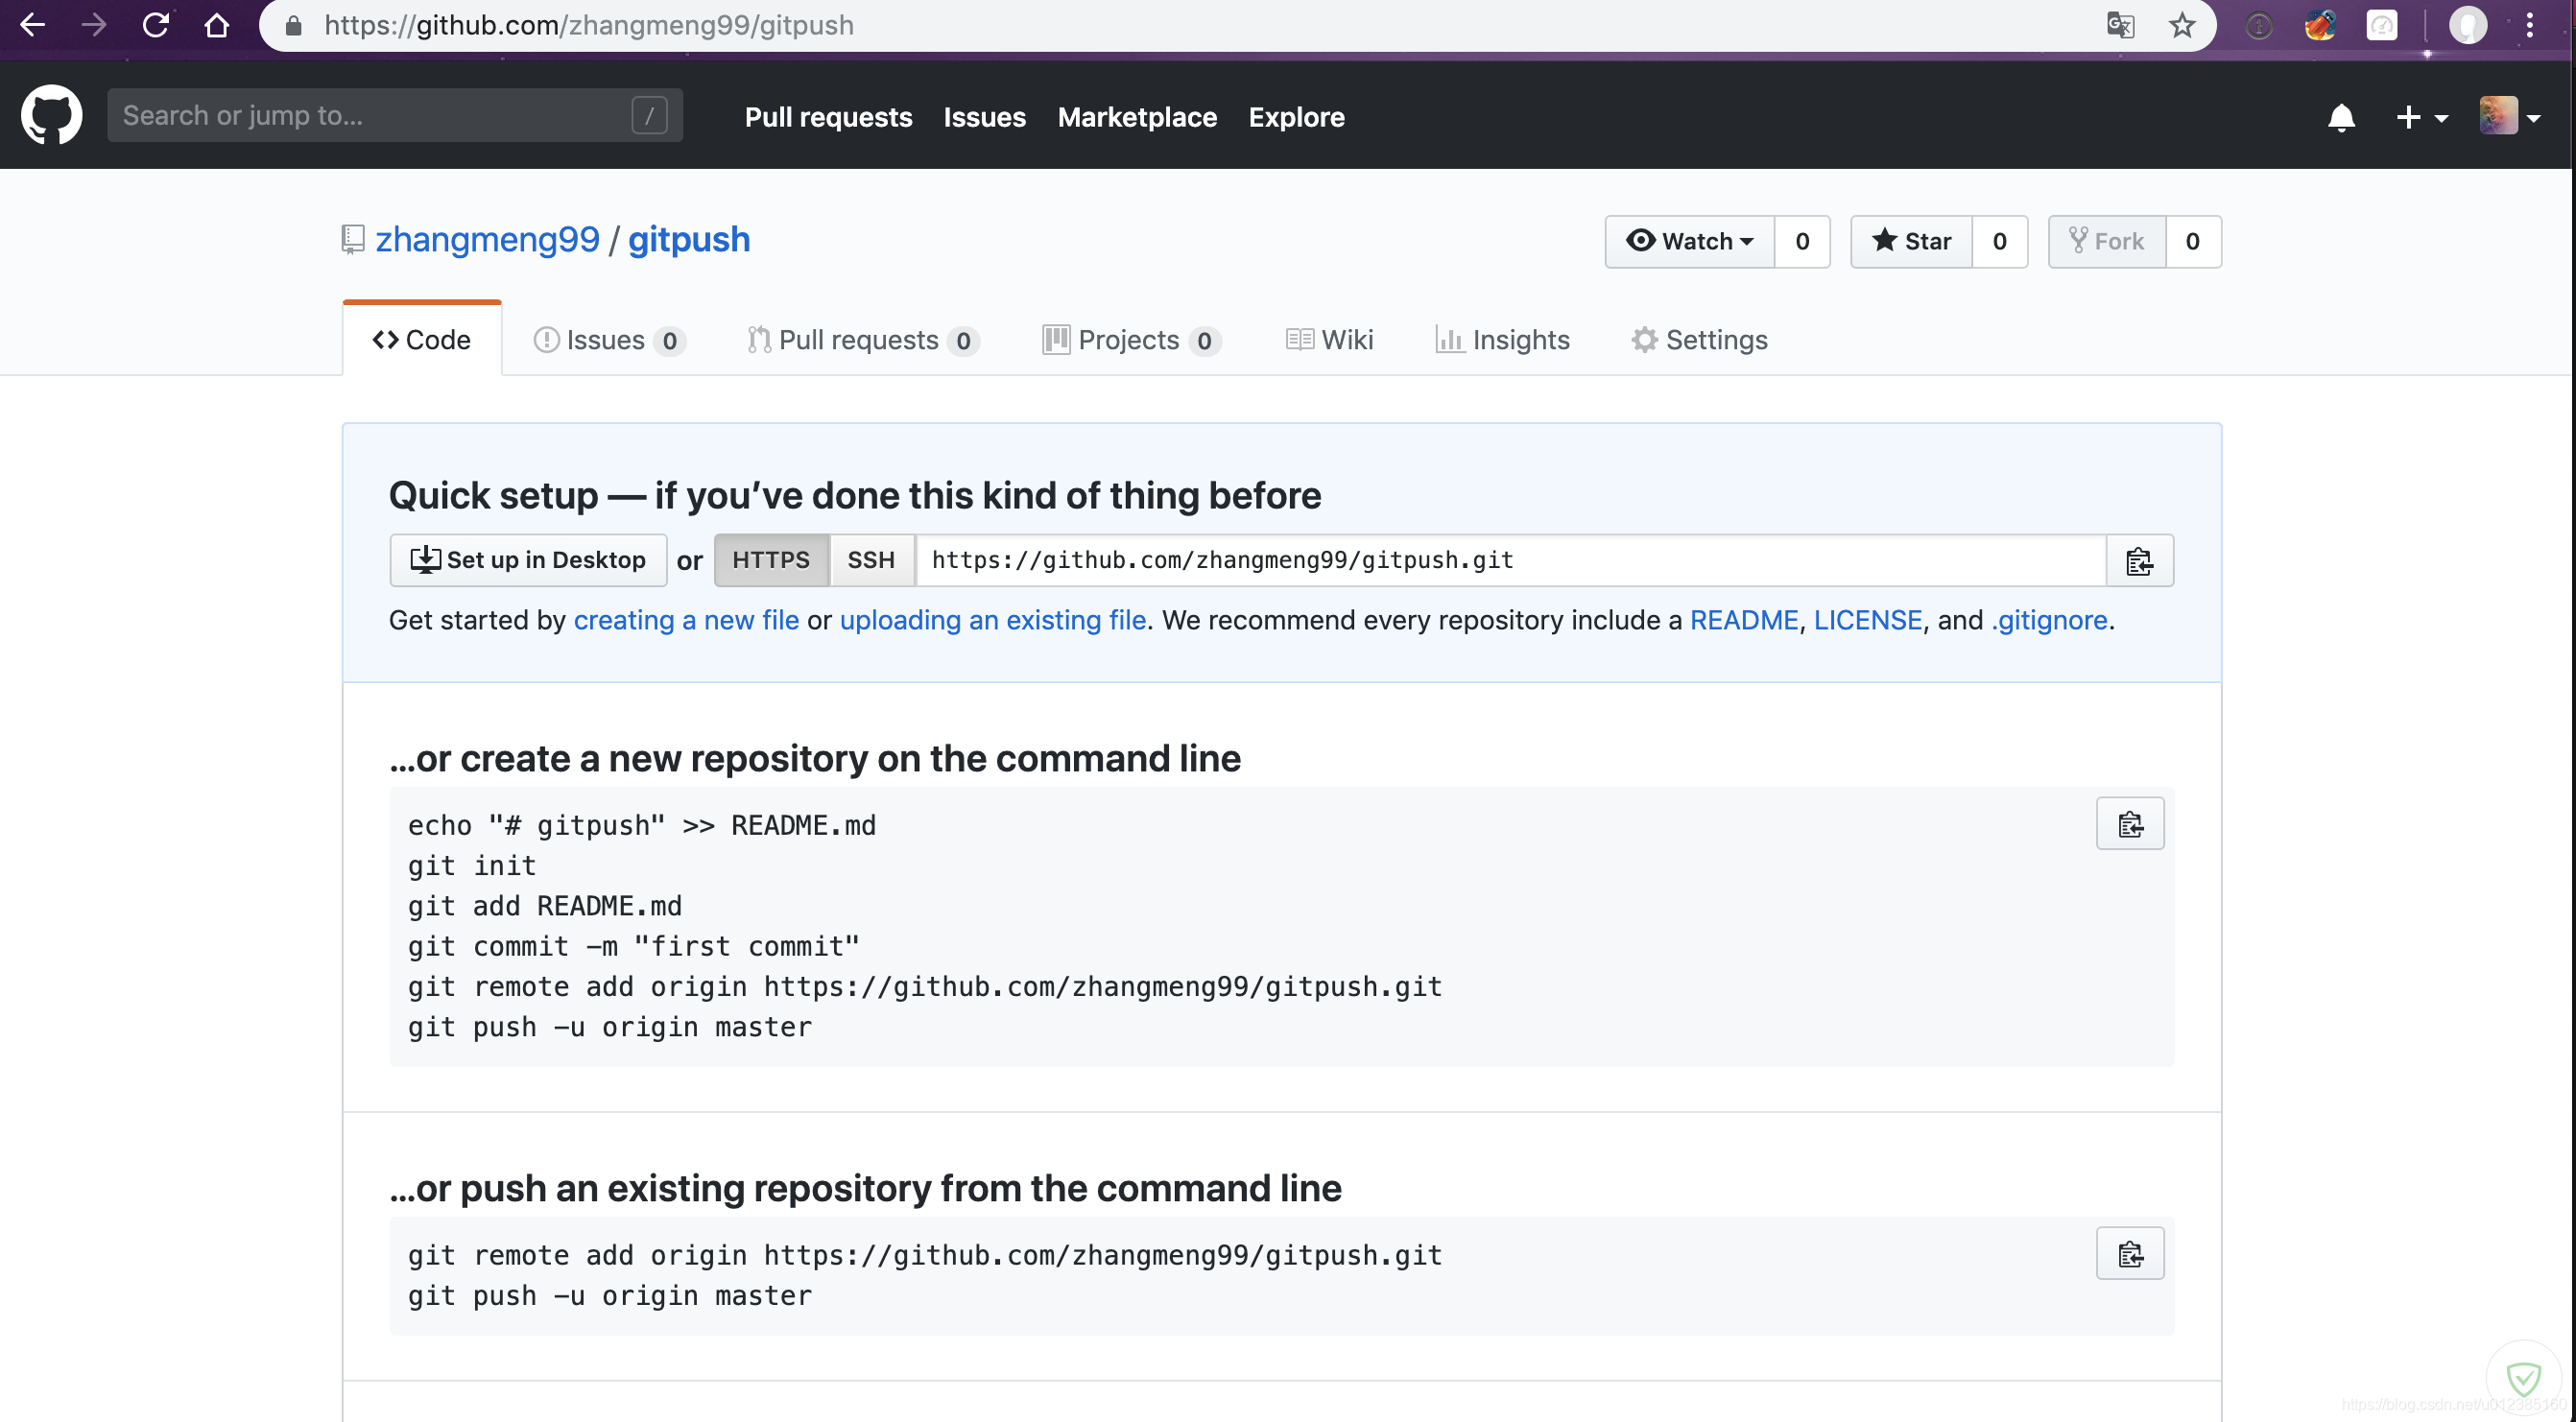Click the browser address bar URL
Viewport: 2576px width, 1422px height.
(x=588, y=25)
